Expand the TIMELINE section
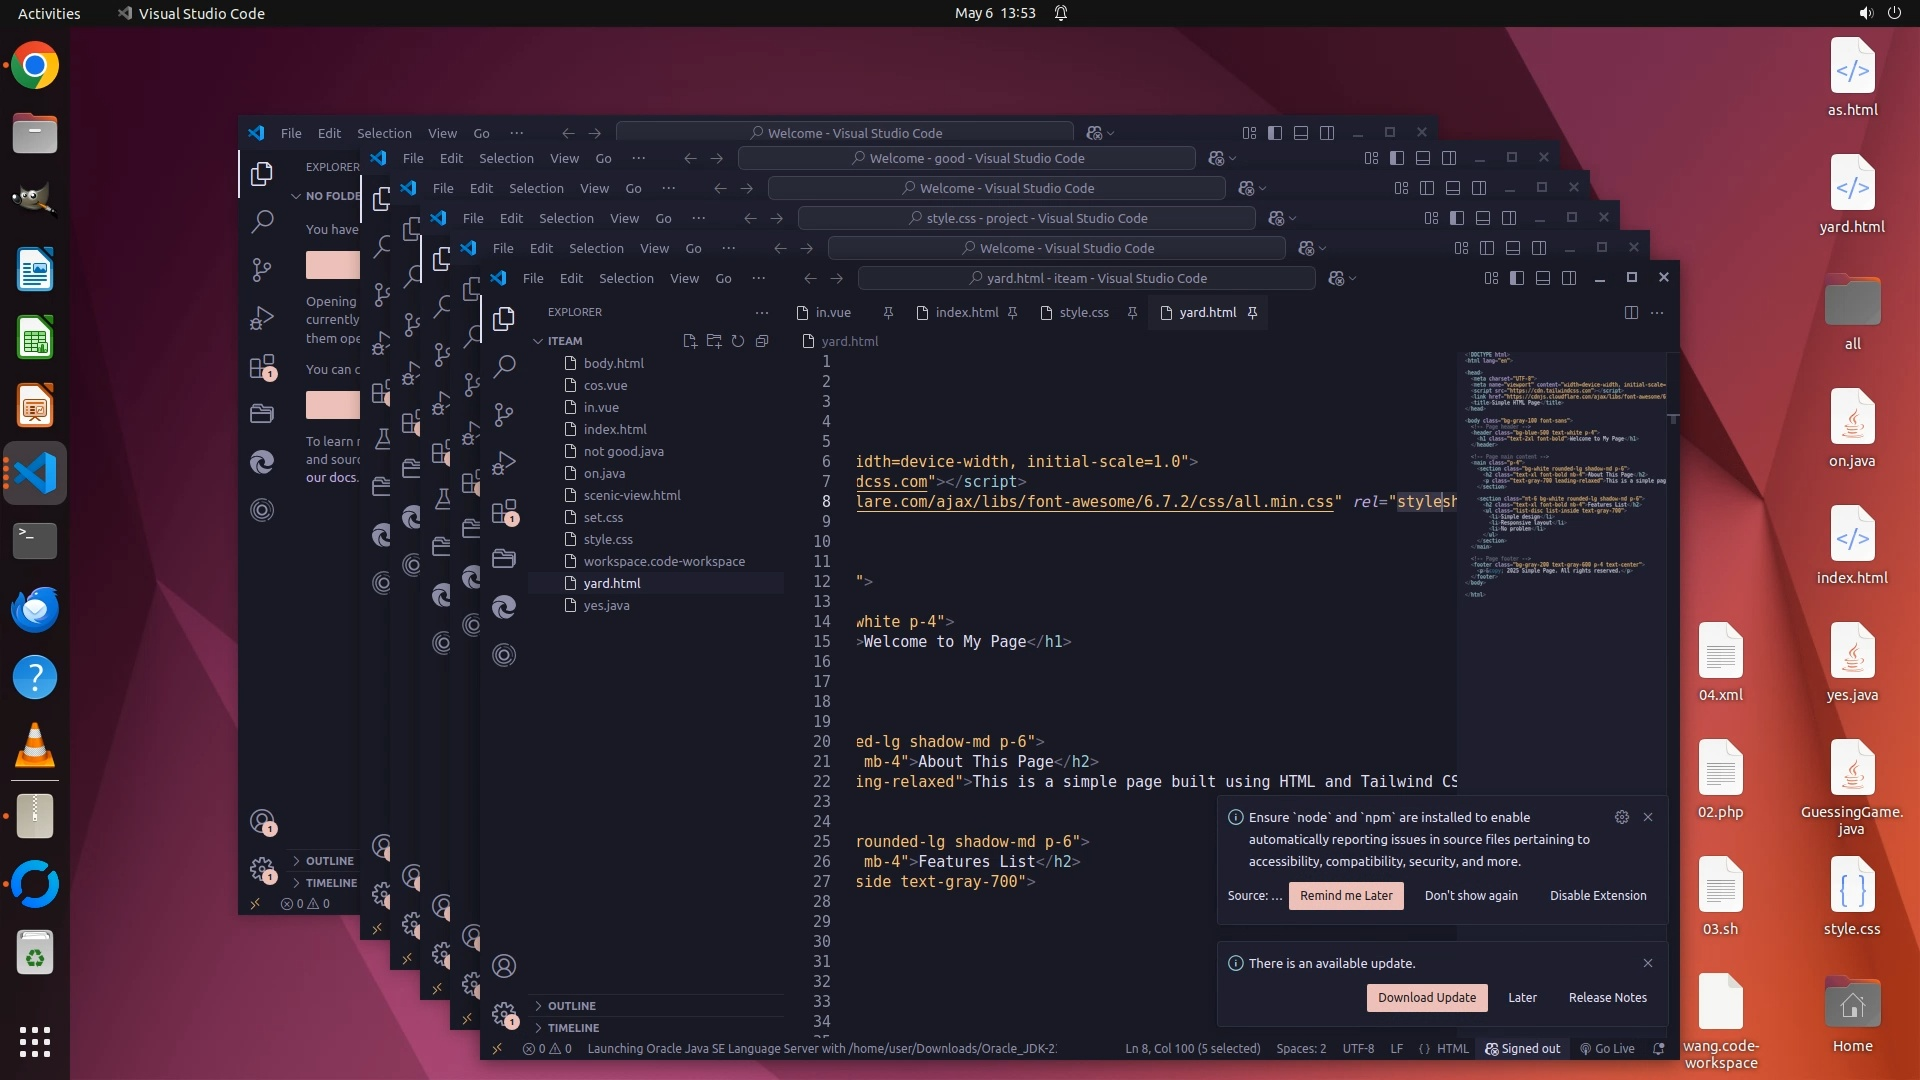The image size is (1920, 1080). point(573,1028)
